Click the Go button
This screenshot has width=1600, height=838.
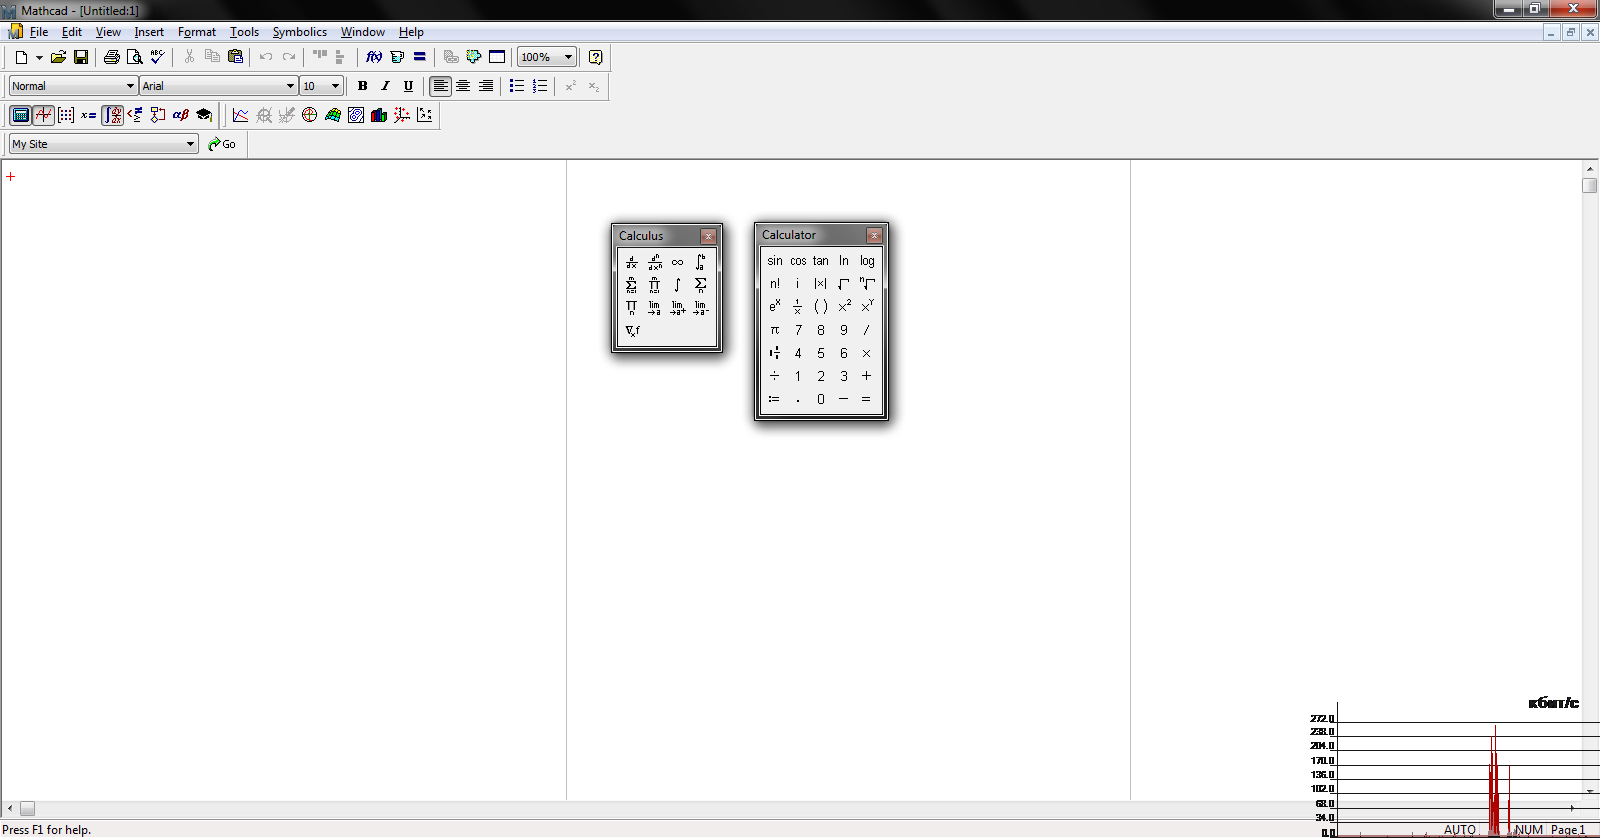(x=222, y=144)
